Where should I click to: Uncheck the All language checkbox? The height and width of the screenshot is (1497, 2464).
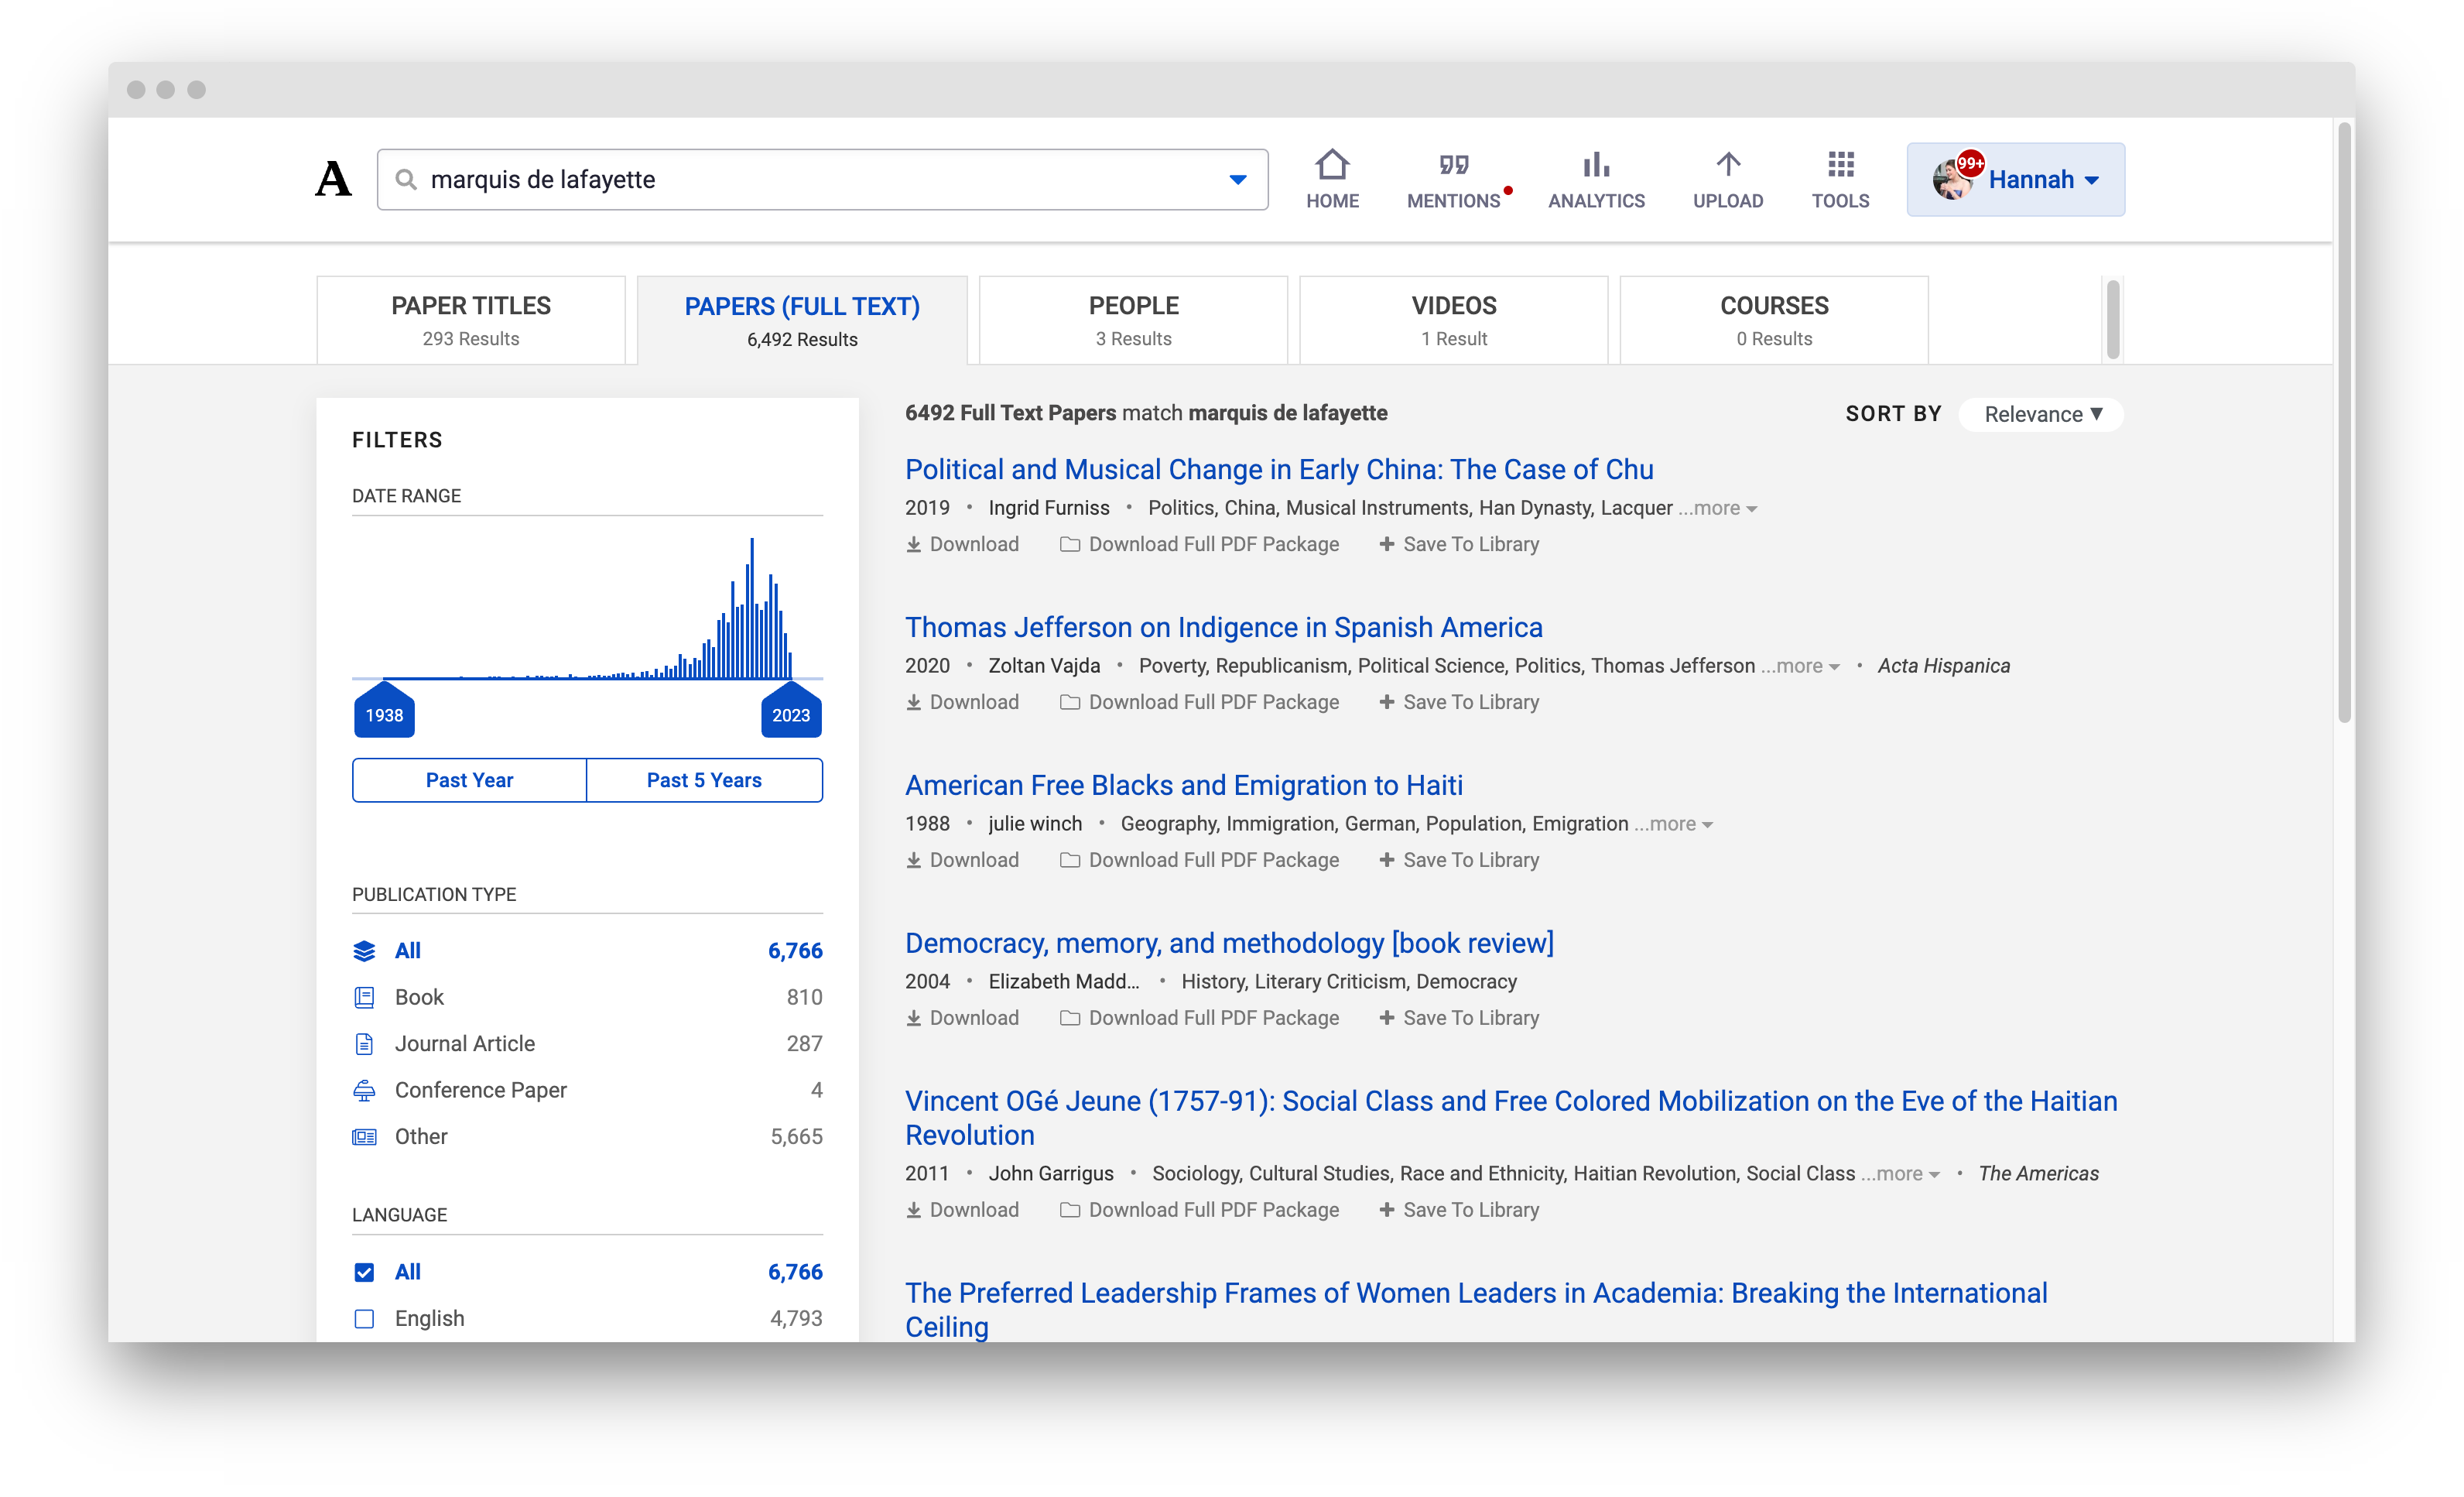(364, 1271)
